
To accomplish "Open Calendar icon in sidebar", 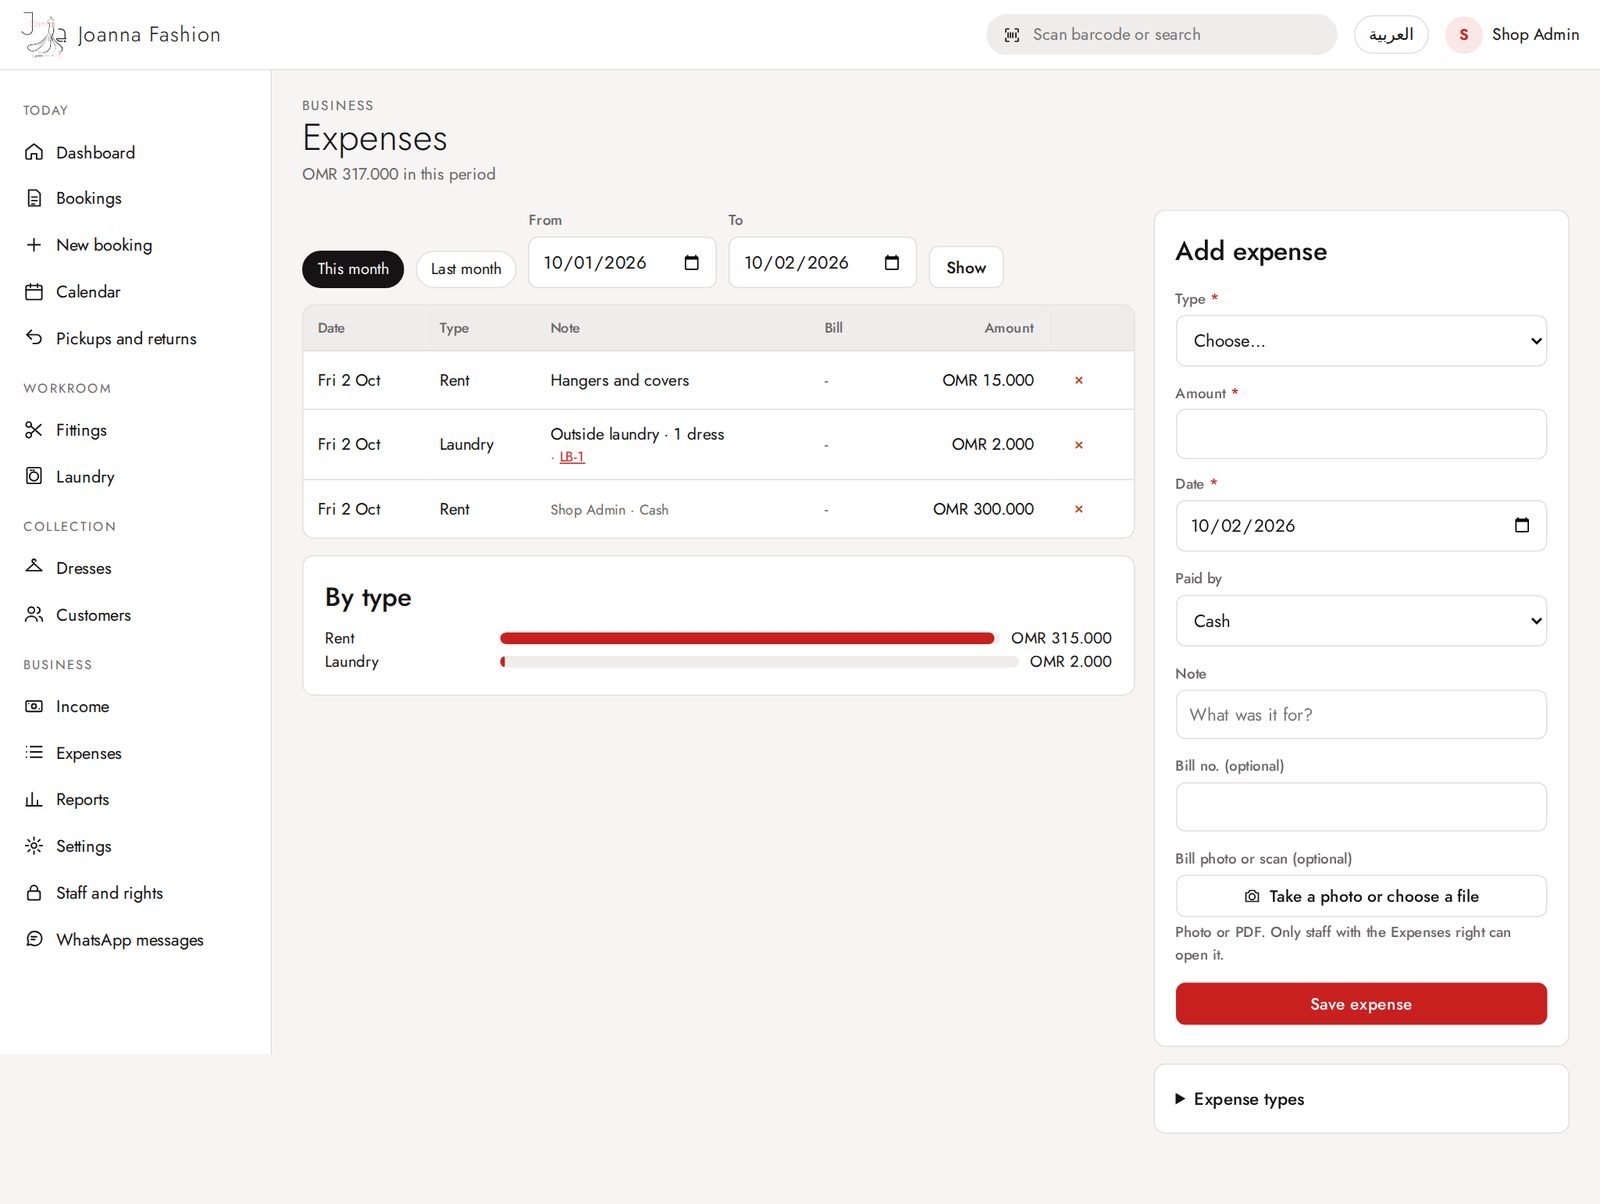I will (34, 292).
